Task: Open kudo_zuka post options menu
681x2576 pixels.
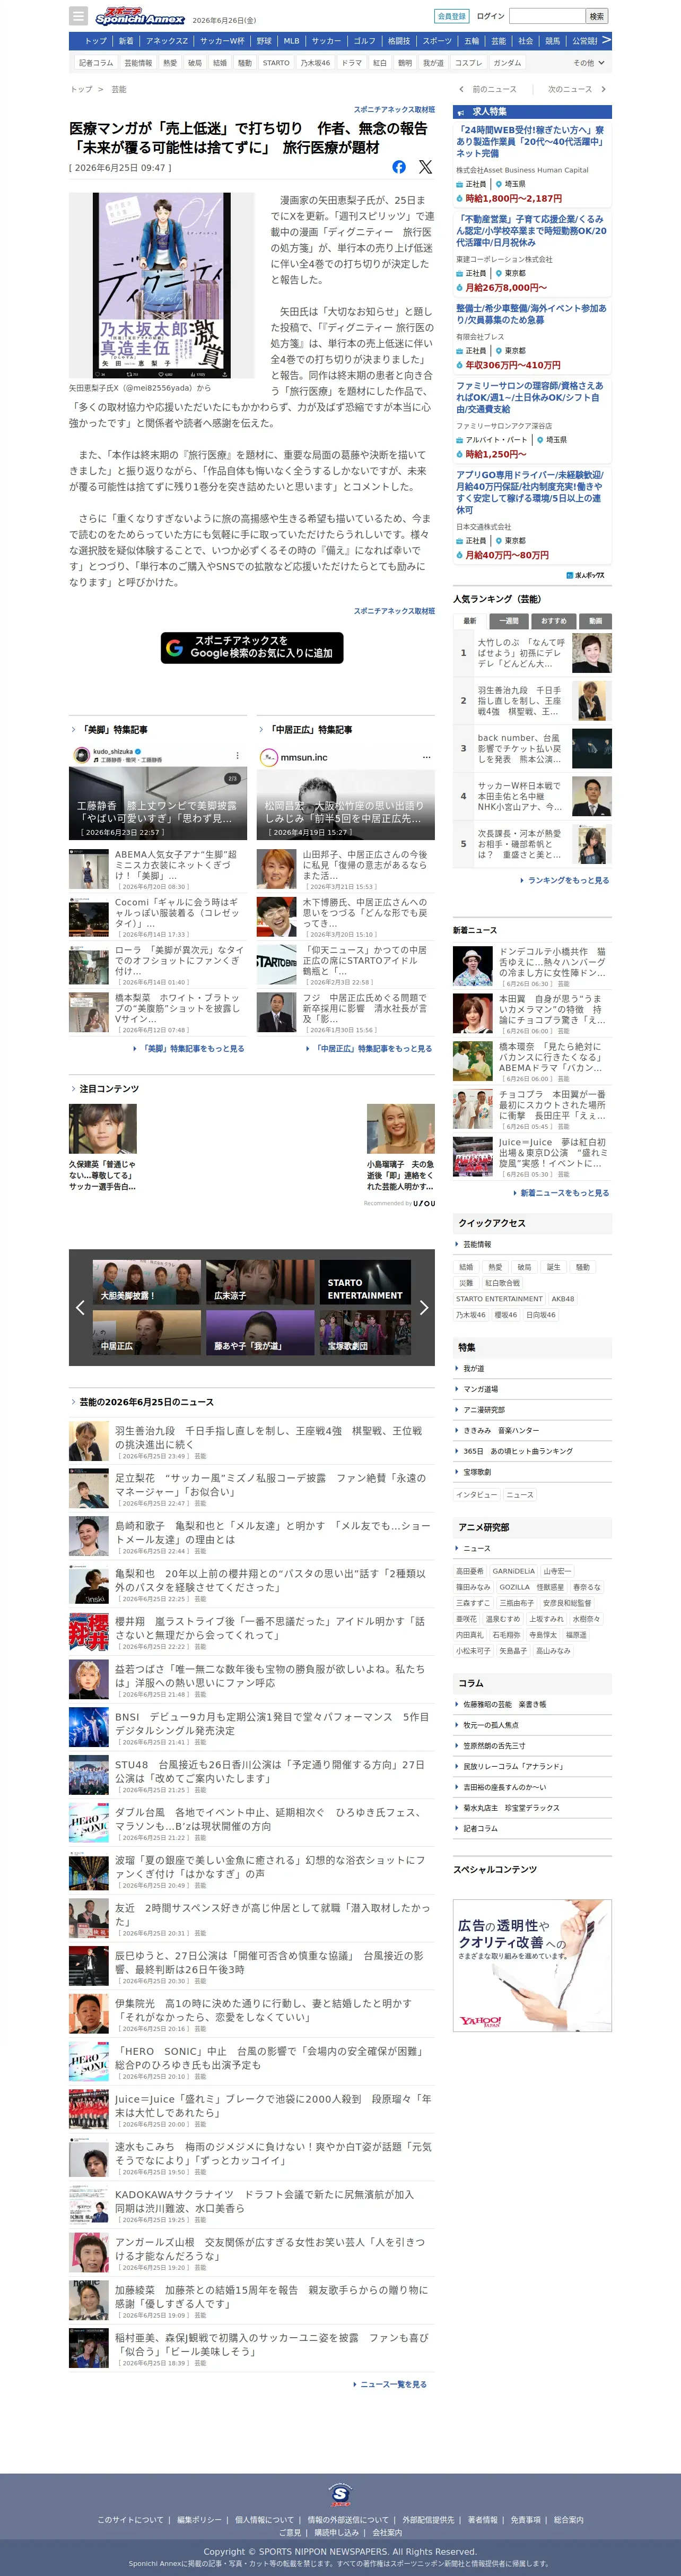Action: point(237,756)
